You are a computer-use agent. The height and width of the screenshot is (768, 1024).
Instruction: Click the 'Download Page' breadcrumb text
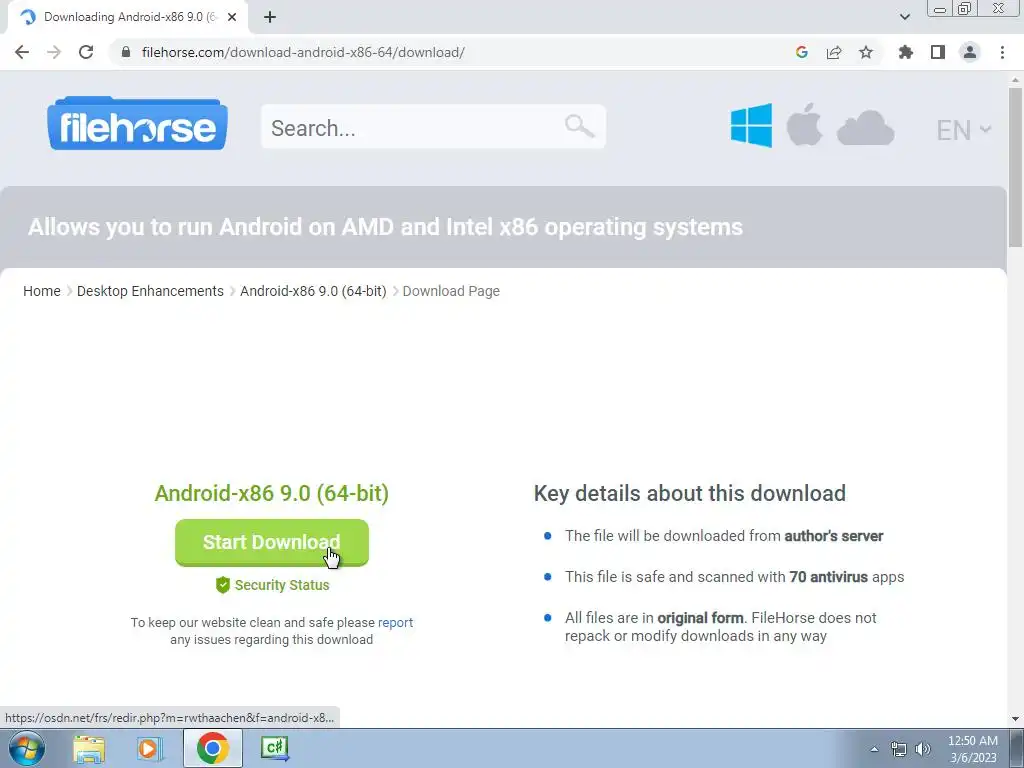coord(451,291)
